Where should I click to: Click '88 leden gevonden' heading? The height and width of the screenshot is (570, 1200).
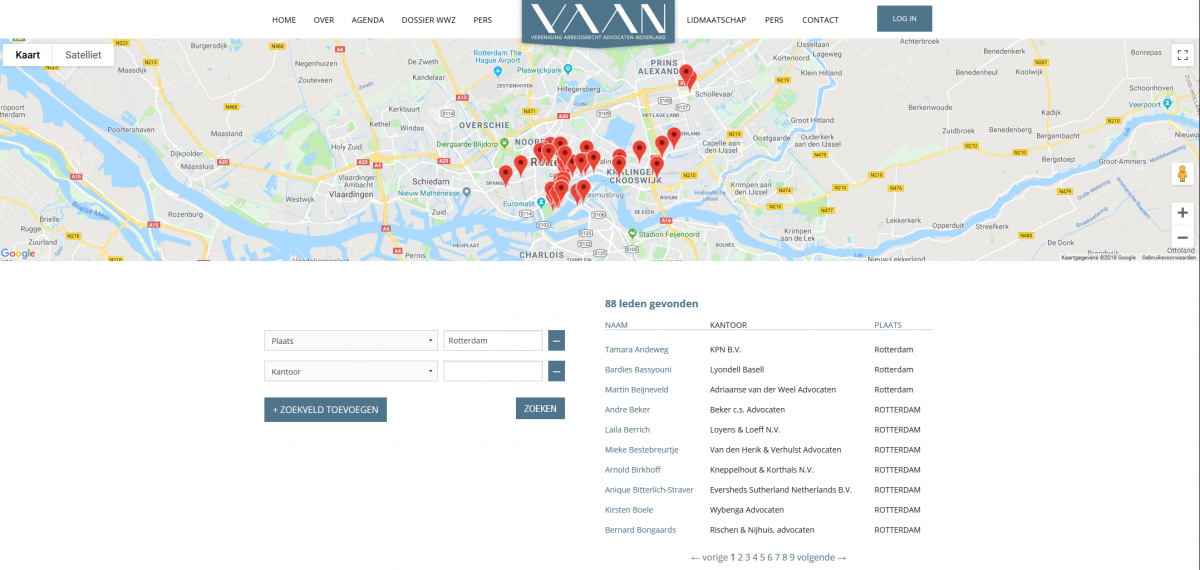(x=652, y=303)
